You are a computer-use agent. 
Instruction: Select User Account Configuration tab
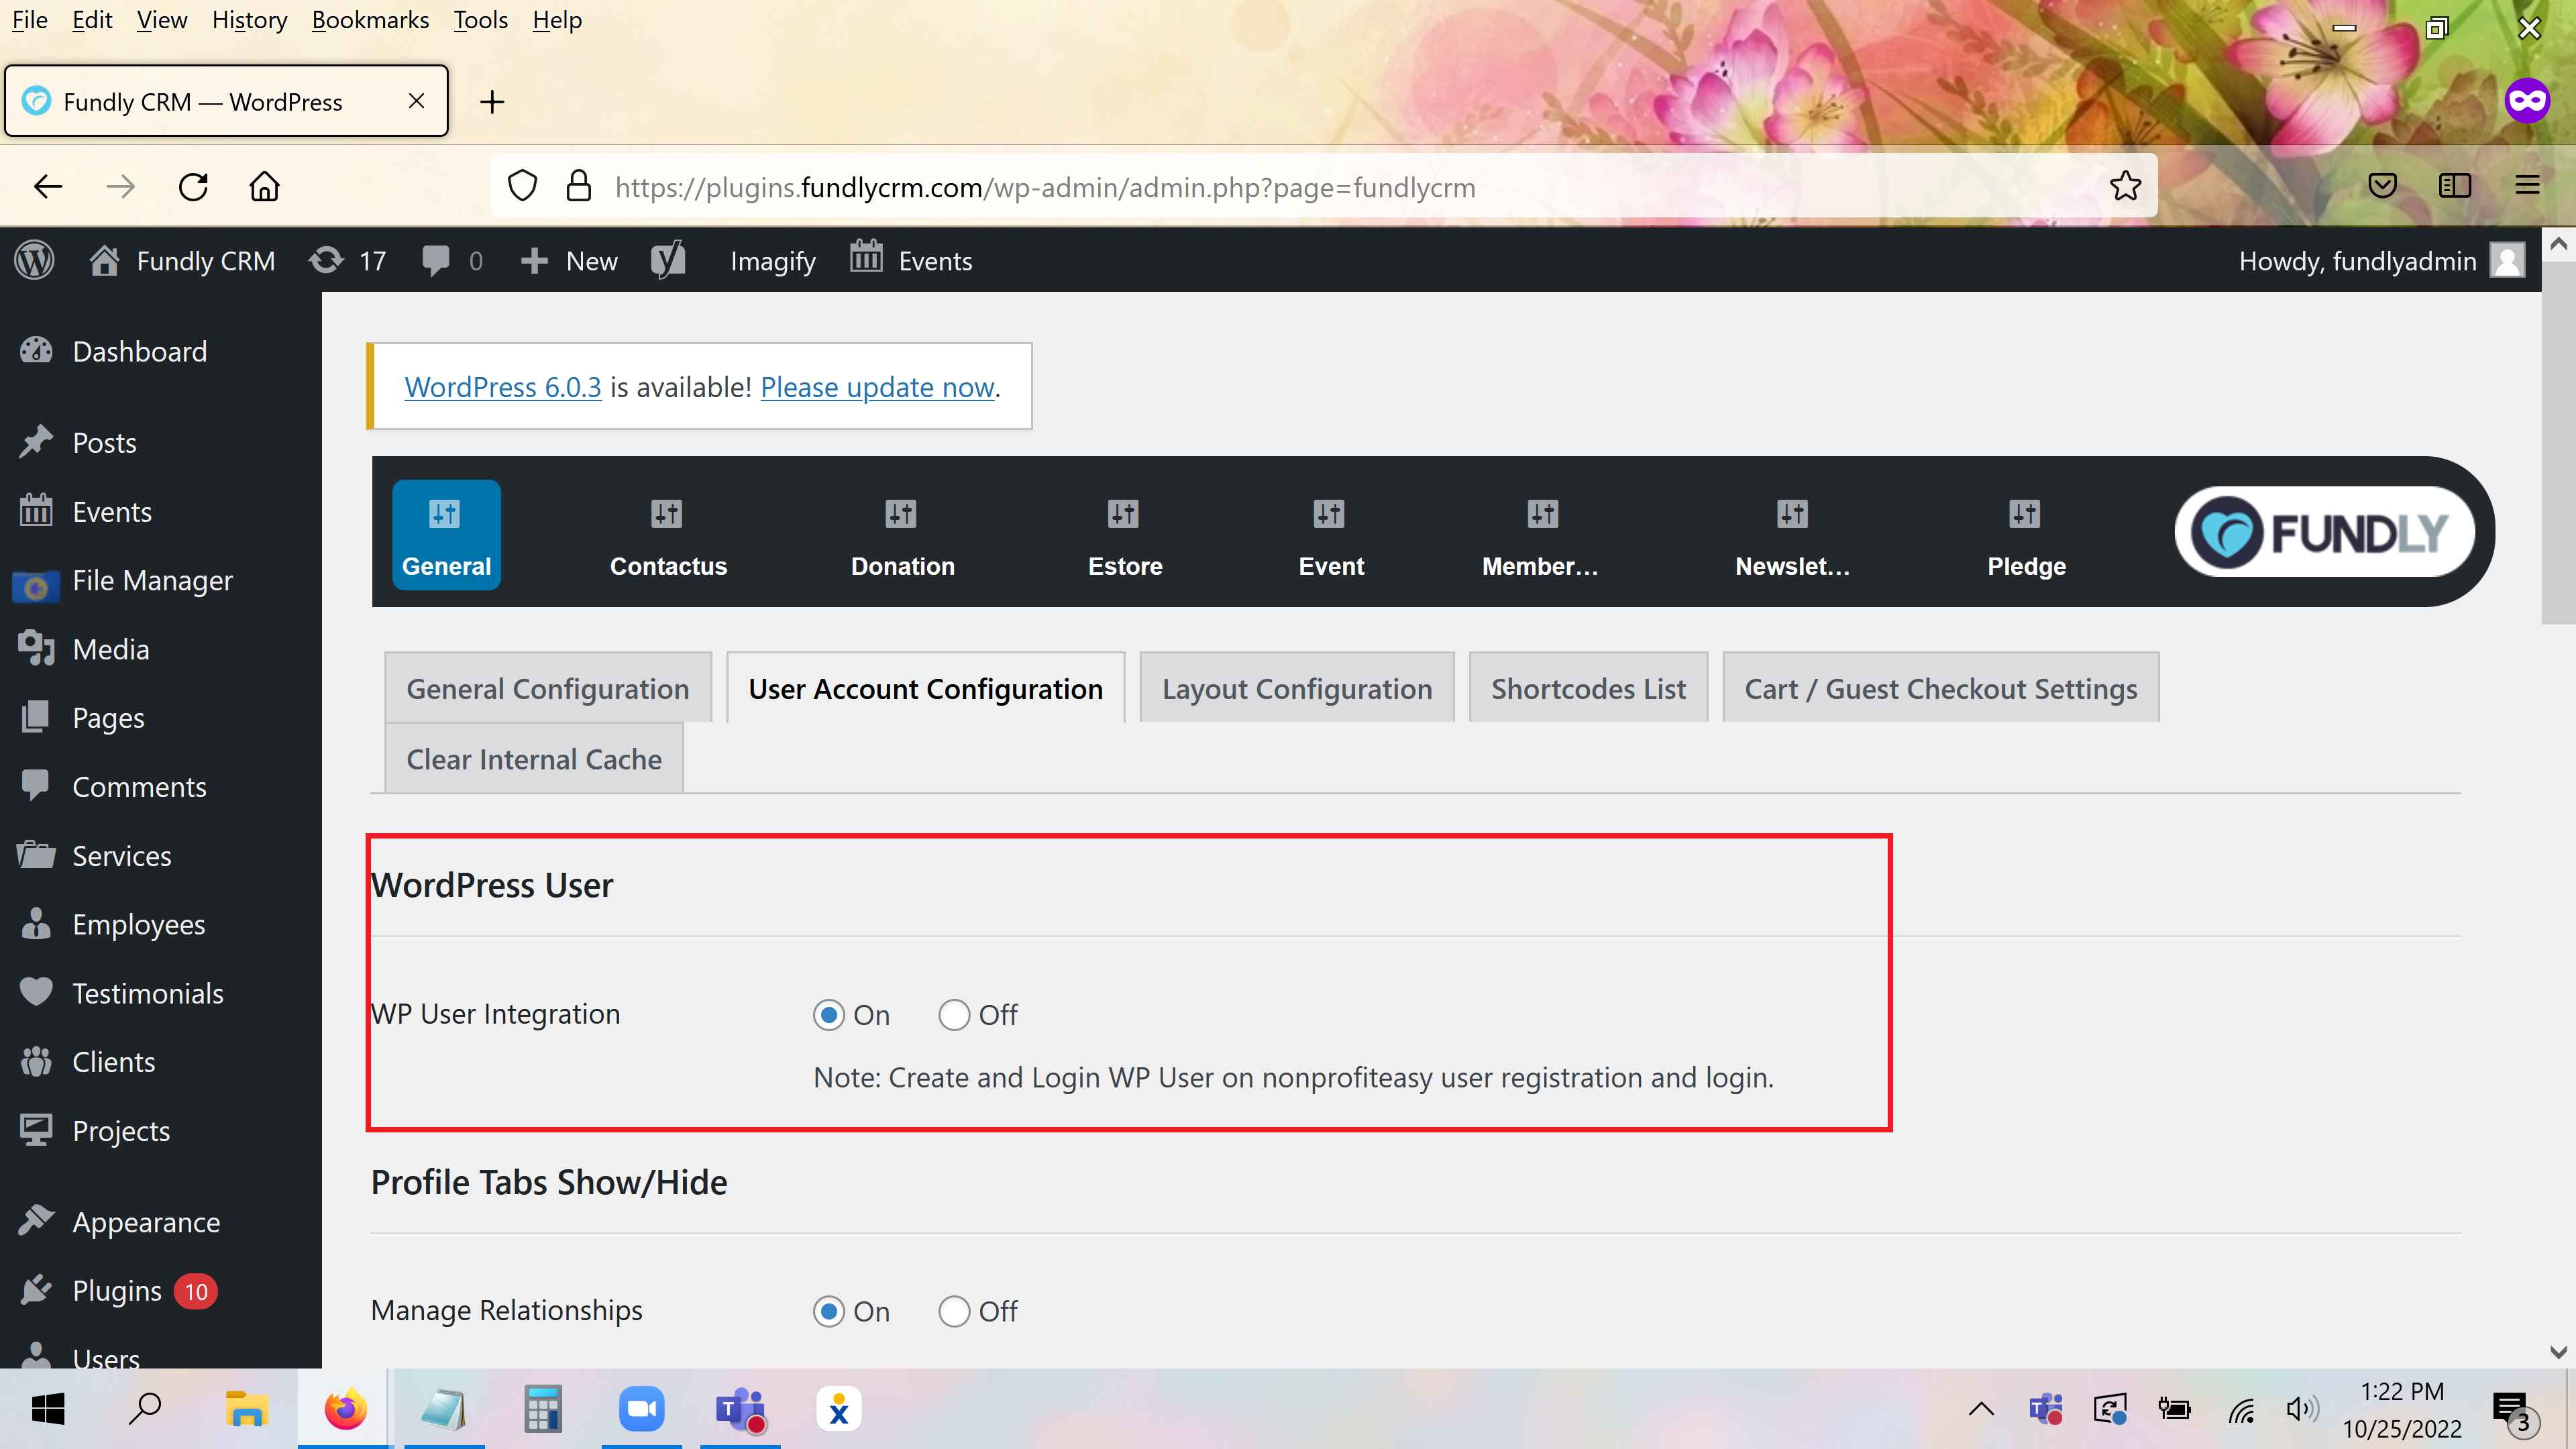point(925,688)
